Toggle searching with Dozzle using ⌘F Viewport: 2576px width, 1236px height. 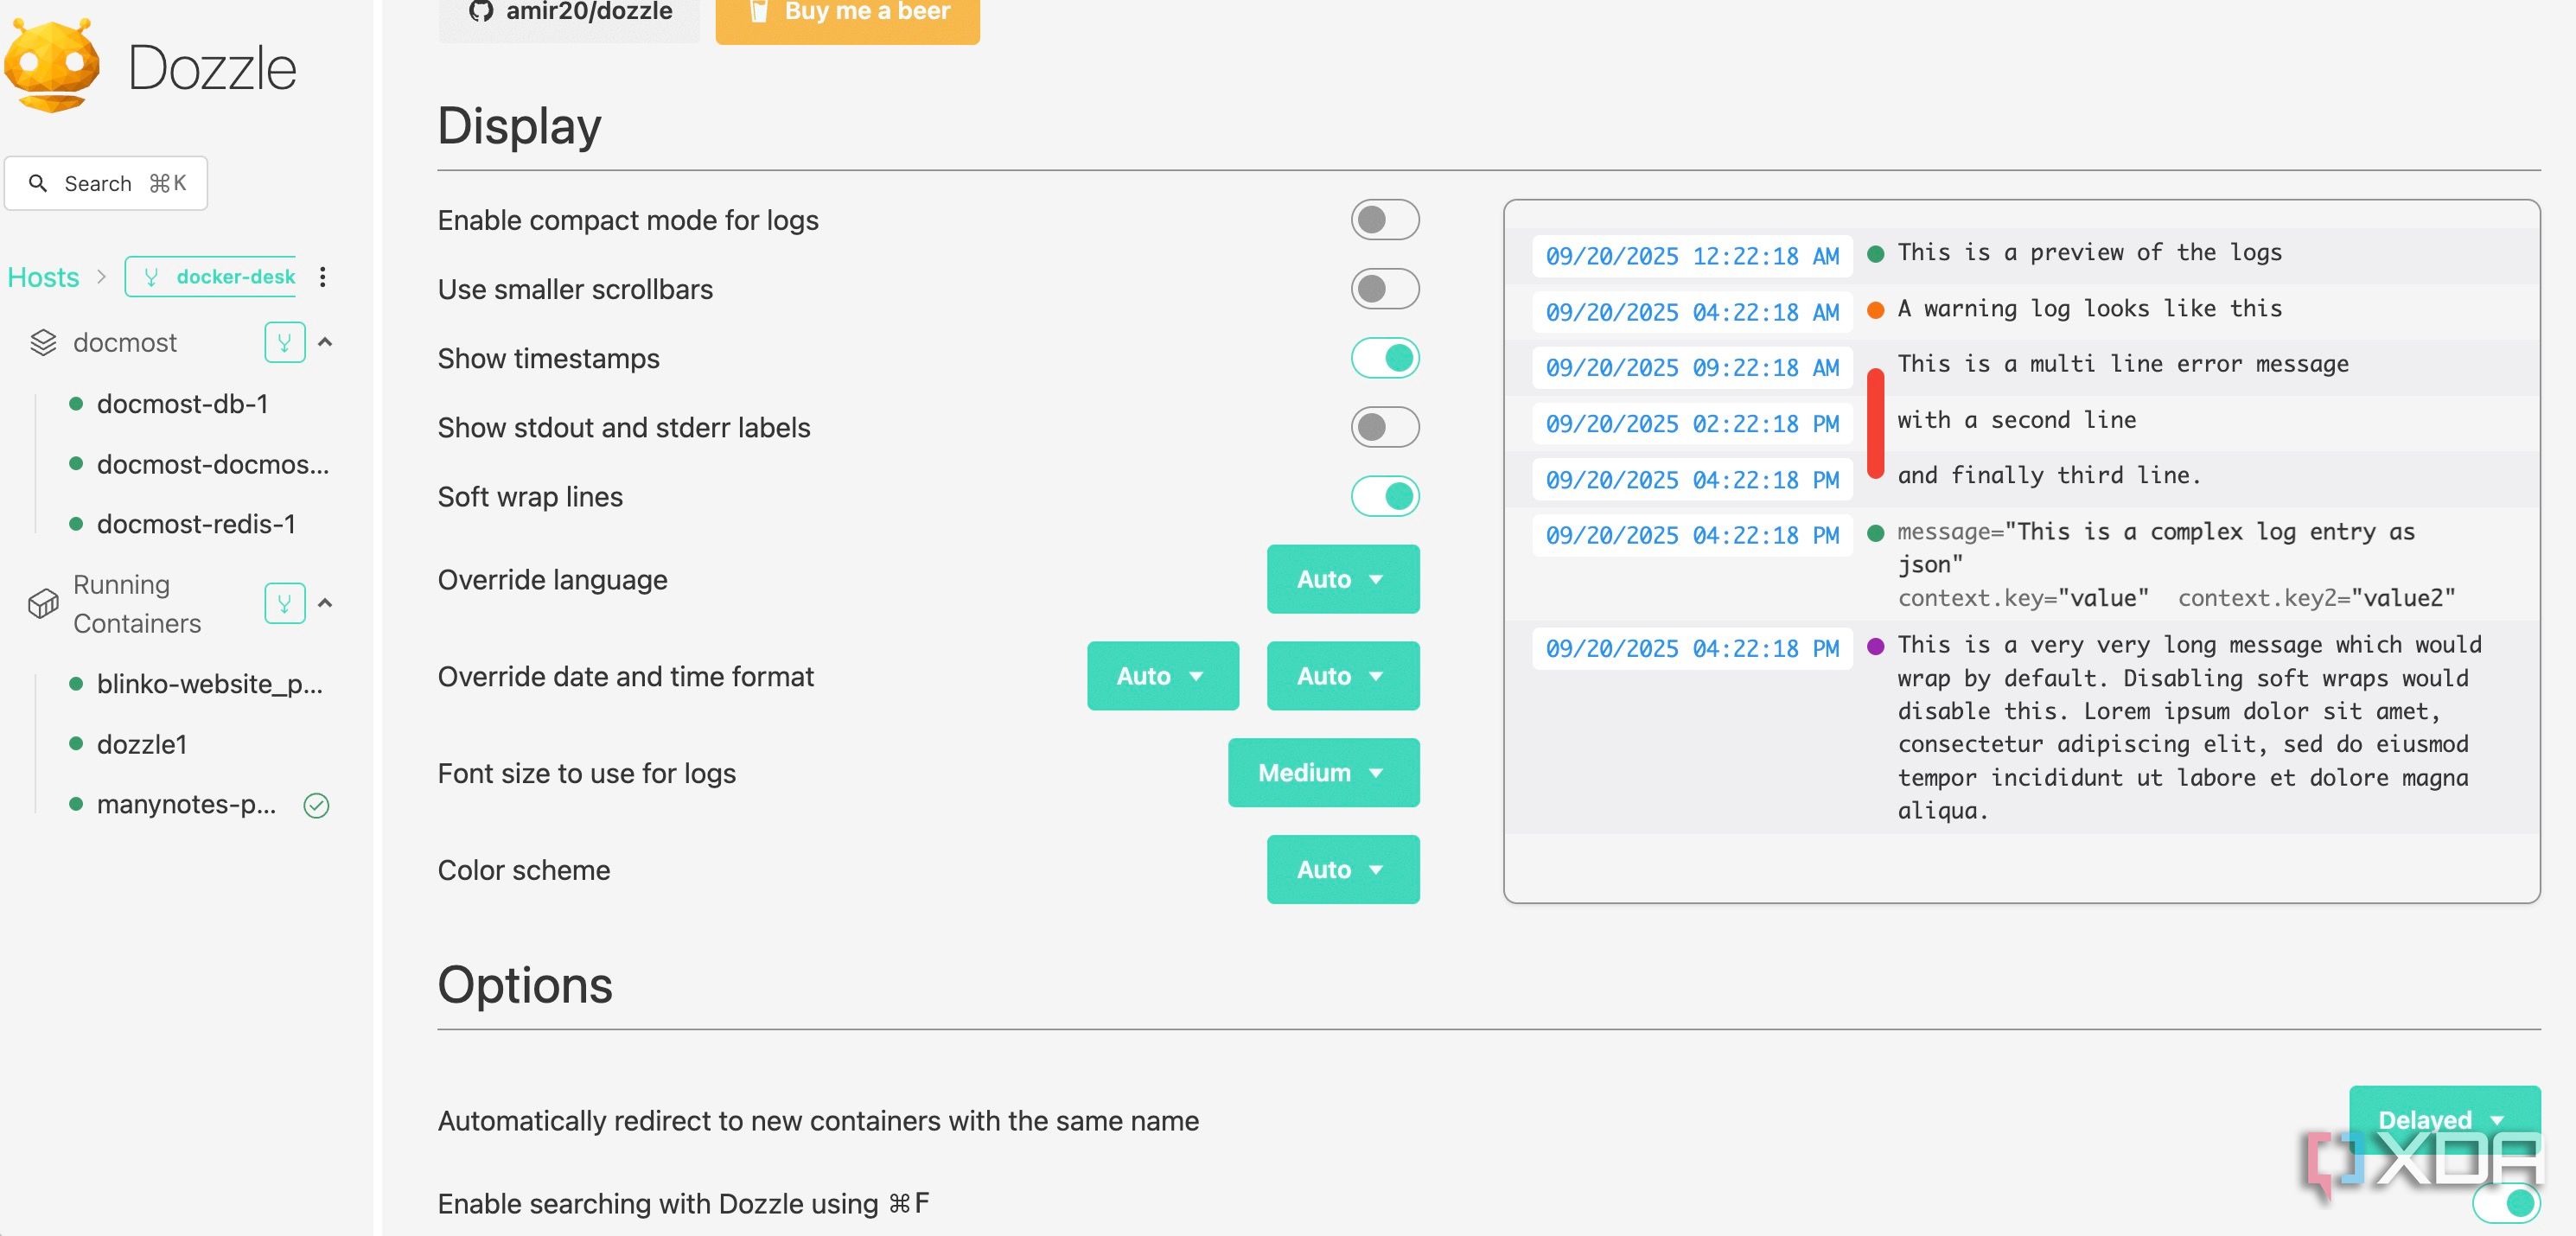point(2506,1203)
